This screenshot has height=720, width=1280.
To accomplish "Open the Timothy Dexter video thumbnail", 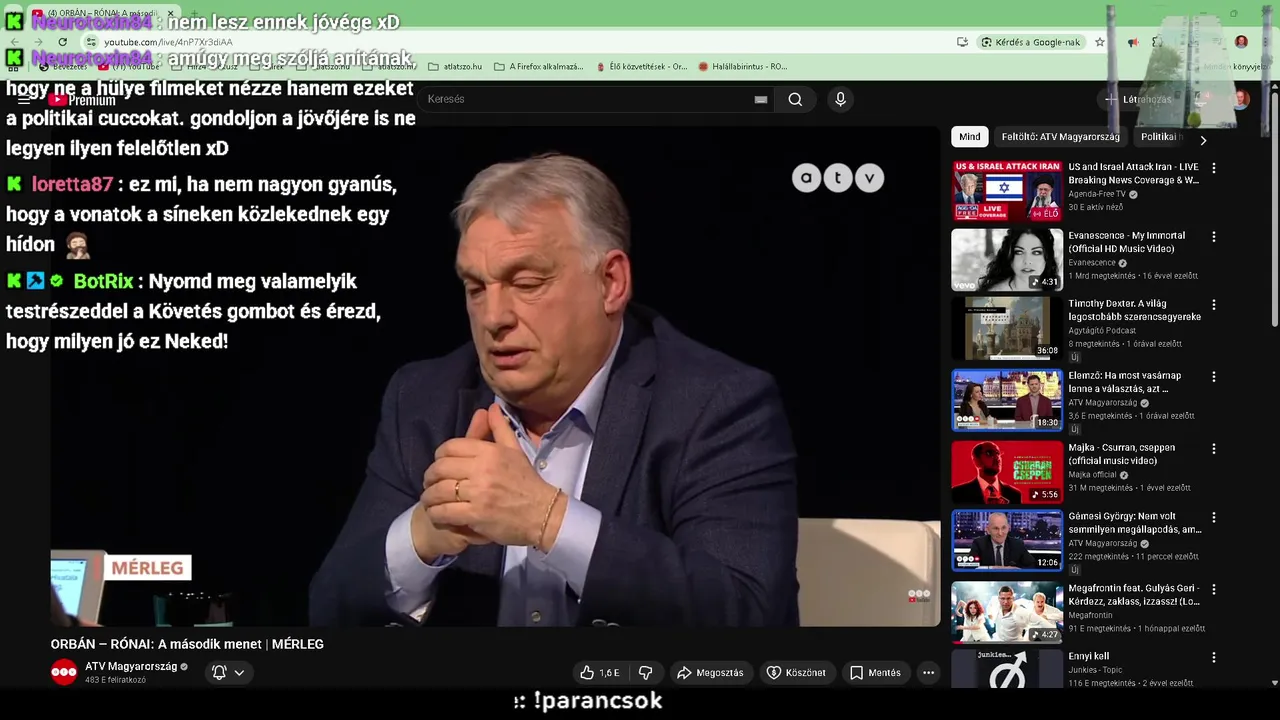I will [x=1007, y=328].
